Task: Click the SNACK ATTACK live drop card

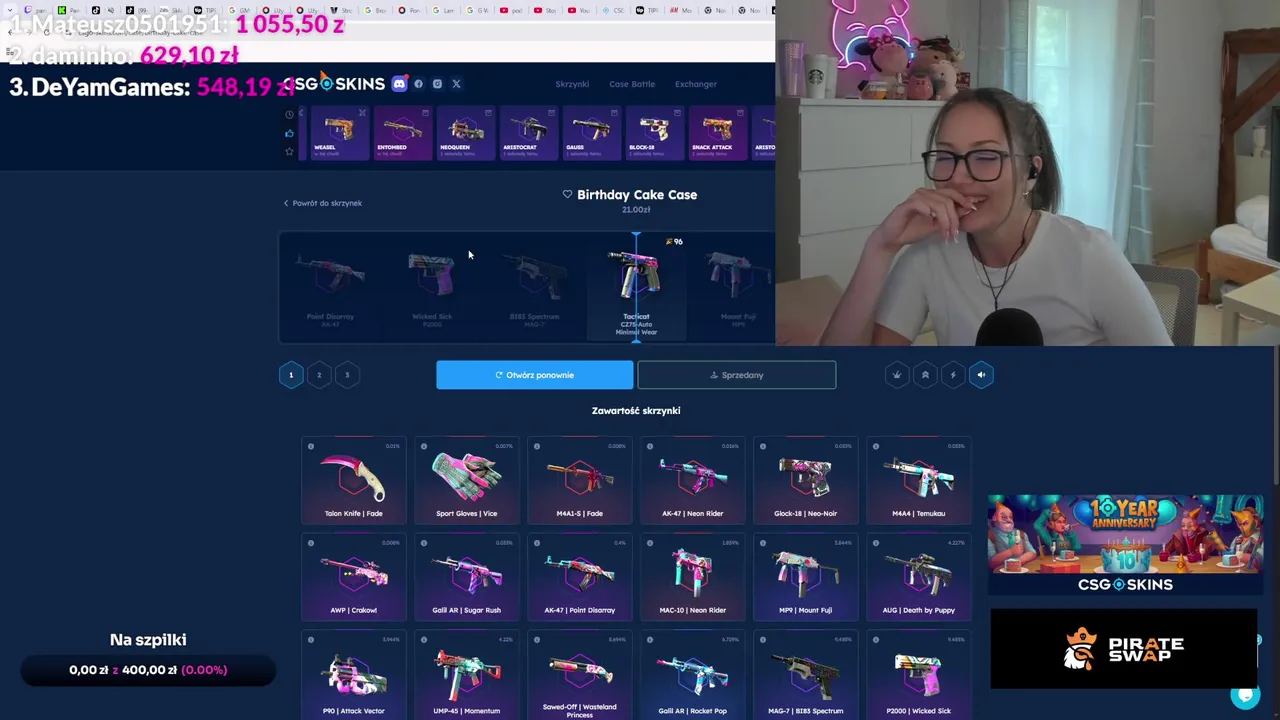Action: [x=717, y=134]
